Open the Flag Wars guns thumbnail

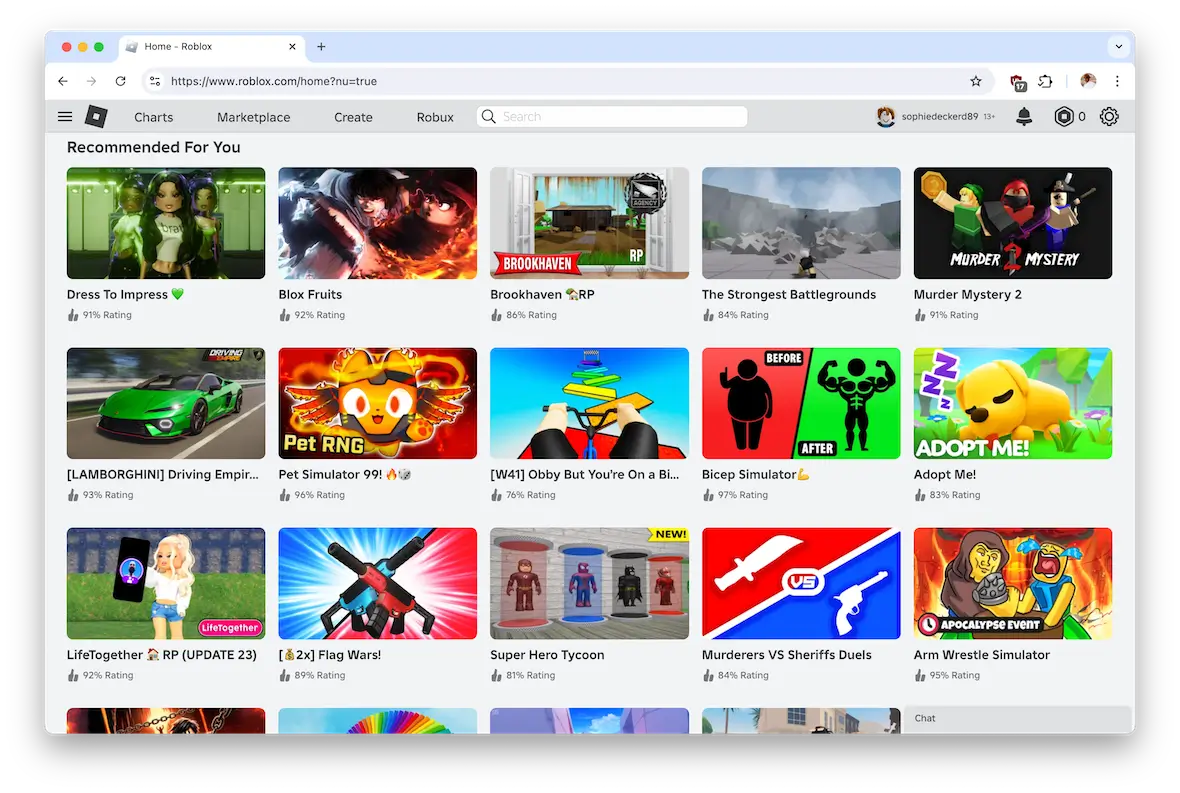click(377, 583)
